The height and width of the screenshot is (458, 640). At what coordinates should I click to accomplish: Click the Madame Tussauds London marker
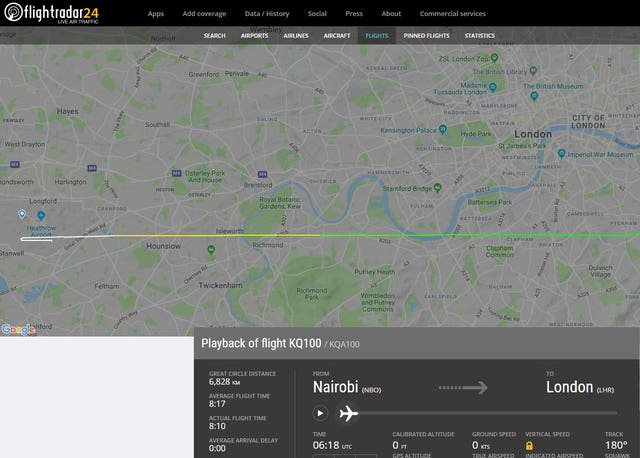pyautogui.click(x=493, y=87)
